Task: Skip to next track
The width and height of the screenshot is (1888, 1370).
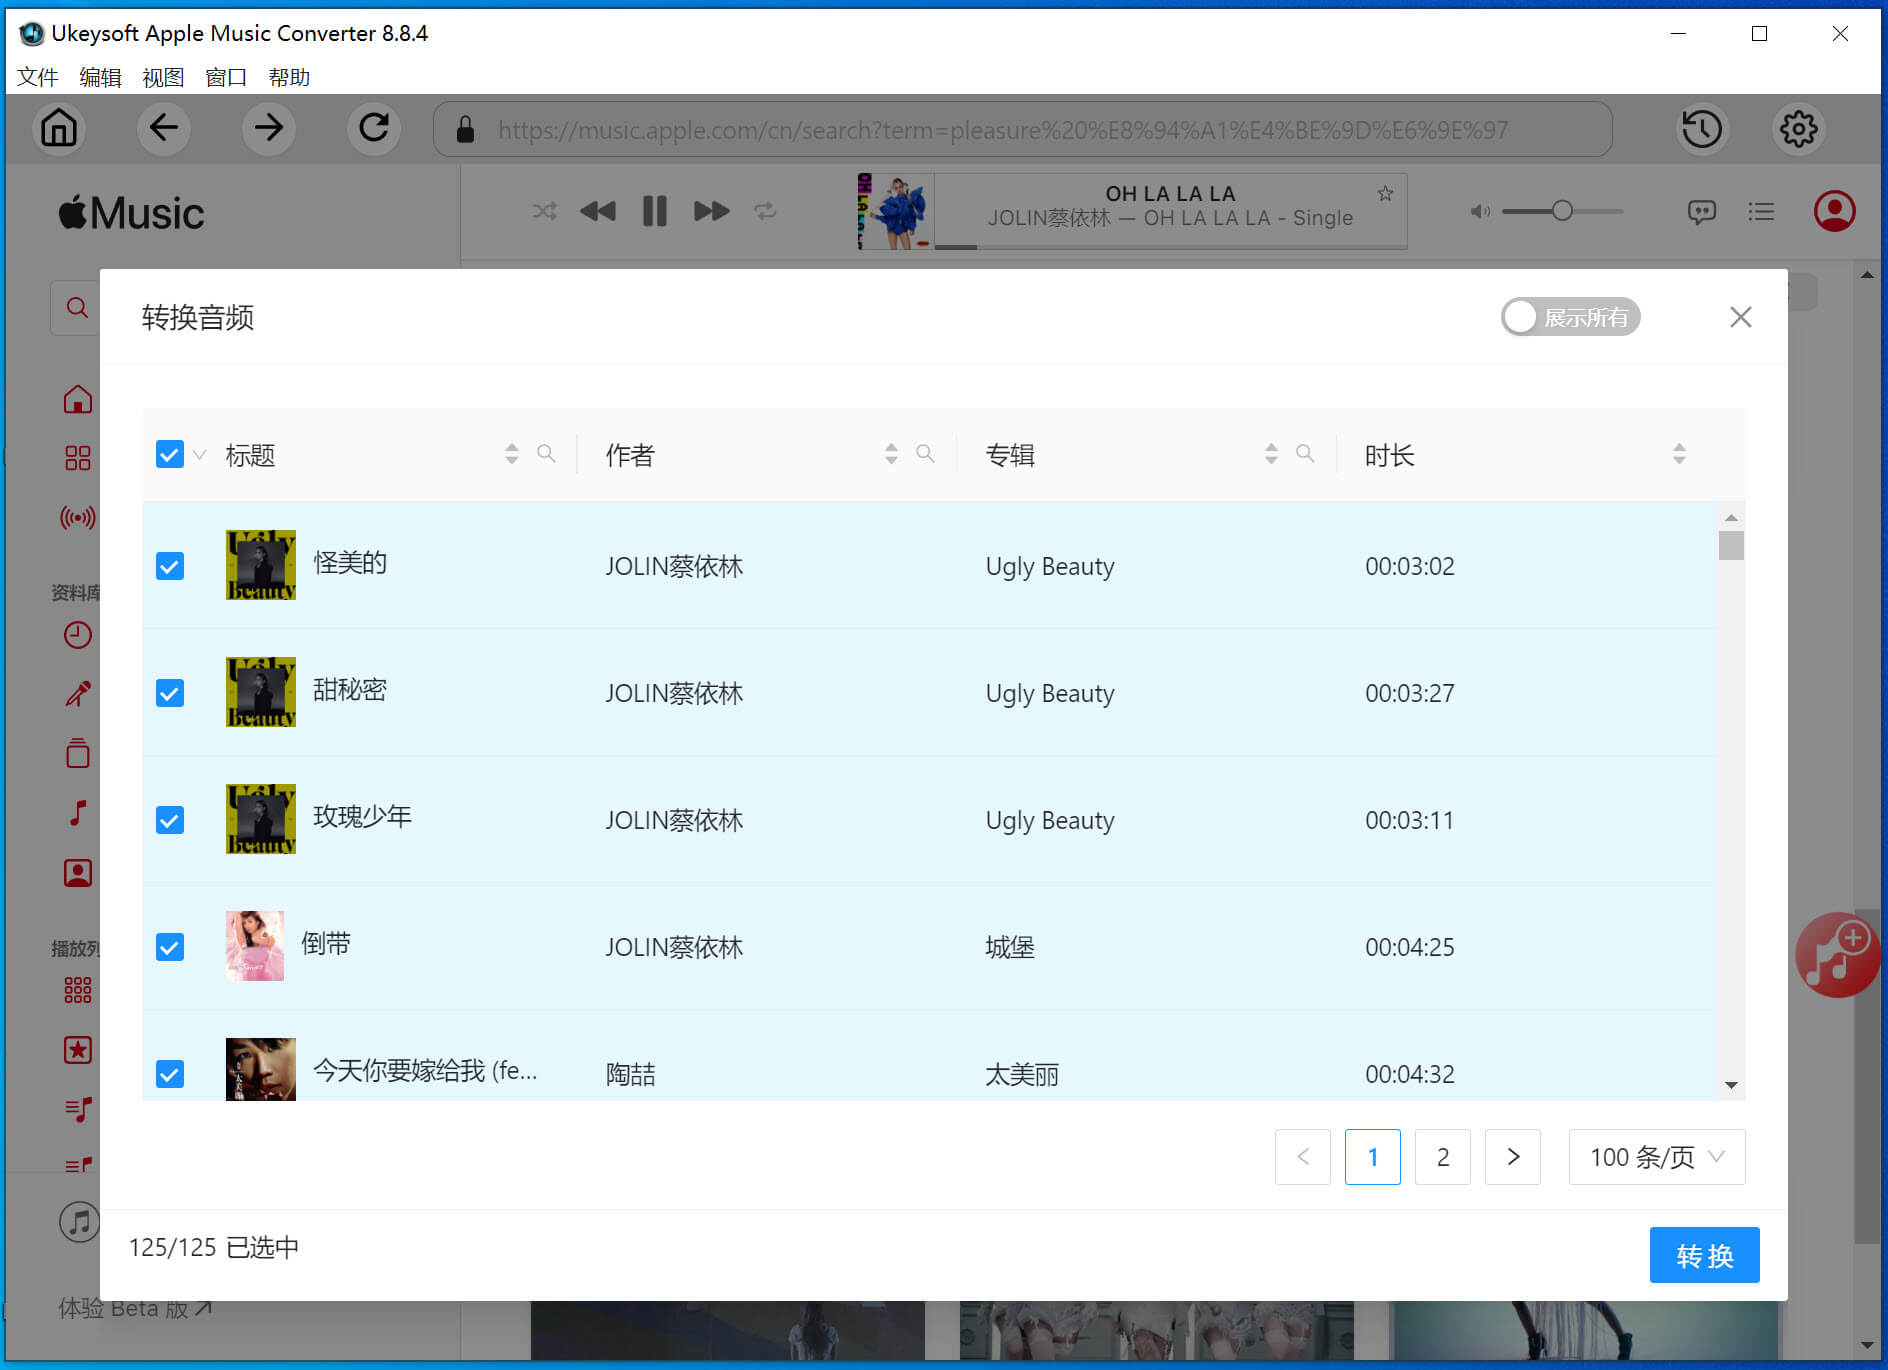Action: coord(711,211)
